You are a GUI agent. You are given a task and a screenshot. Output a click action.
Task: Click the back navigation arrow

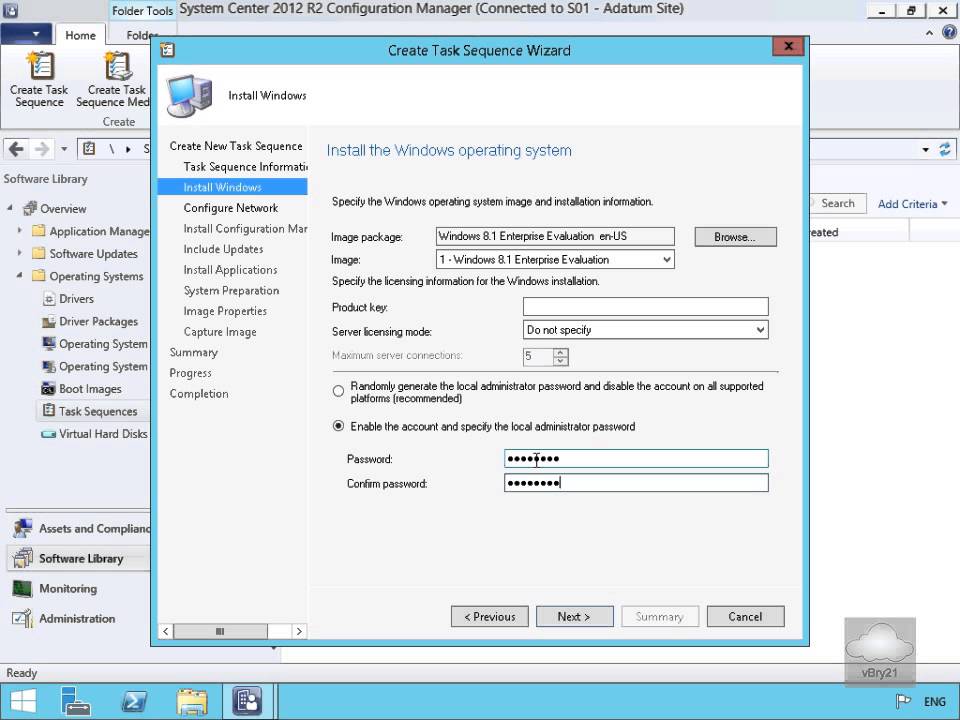pos(17,149)
